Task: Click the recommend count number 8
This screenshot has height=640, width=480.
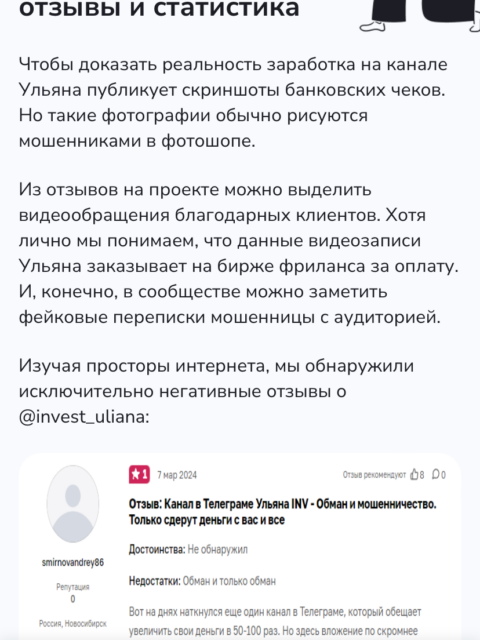Action: pyautogui.click(x=422, y=475)
